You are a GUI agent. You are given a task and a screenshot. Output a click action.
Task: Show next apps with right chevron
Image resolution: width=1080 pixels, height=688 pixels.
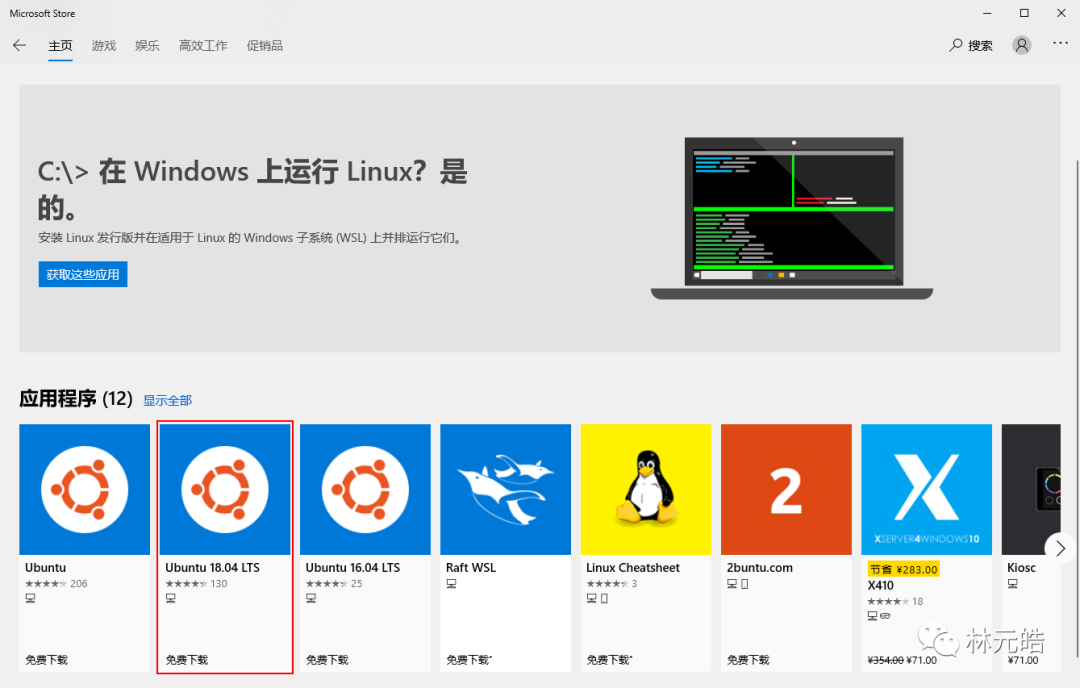click(x=1060, y=548)
